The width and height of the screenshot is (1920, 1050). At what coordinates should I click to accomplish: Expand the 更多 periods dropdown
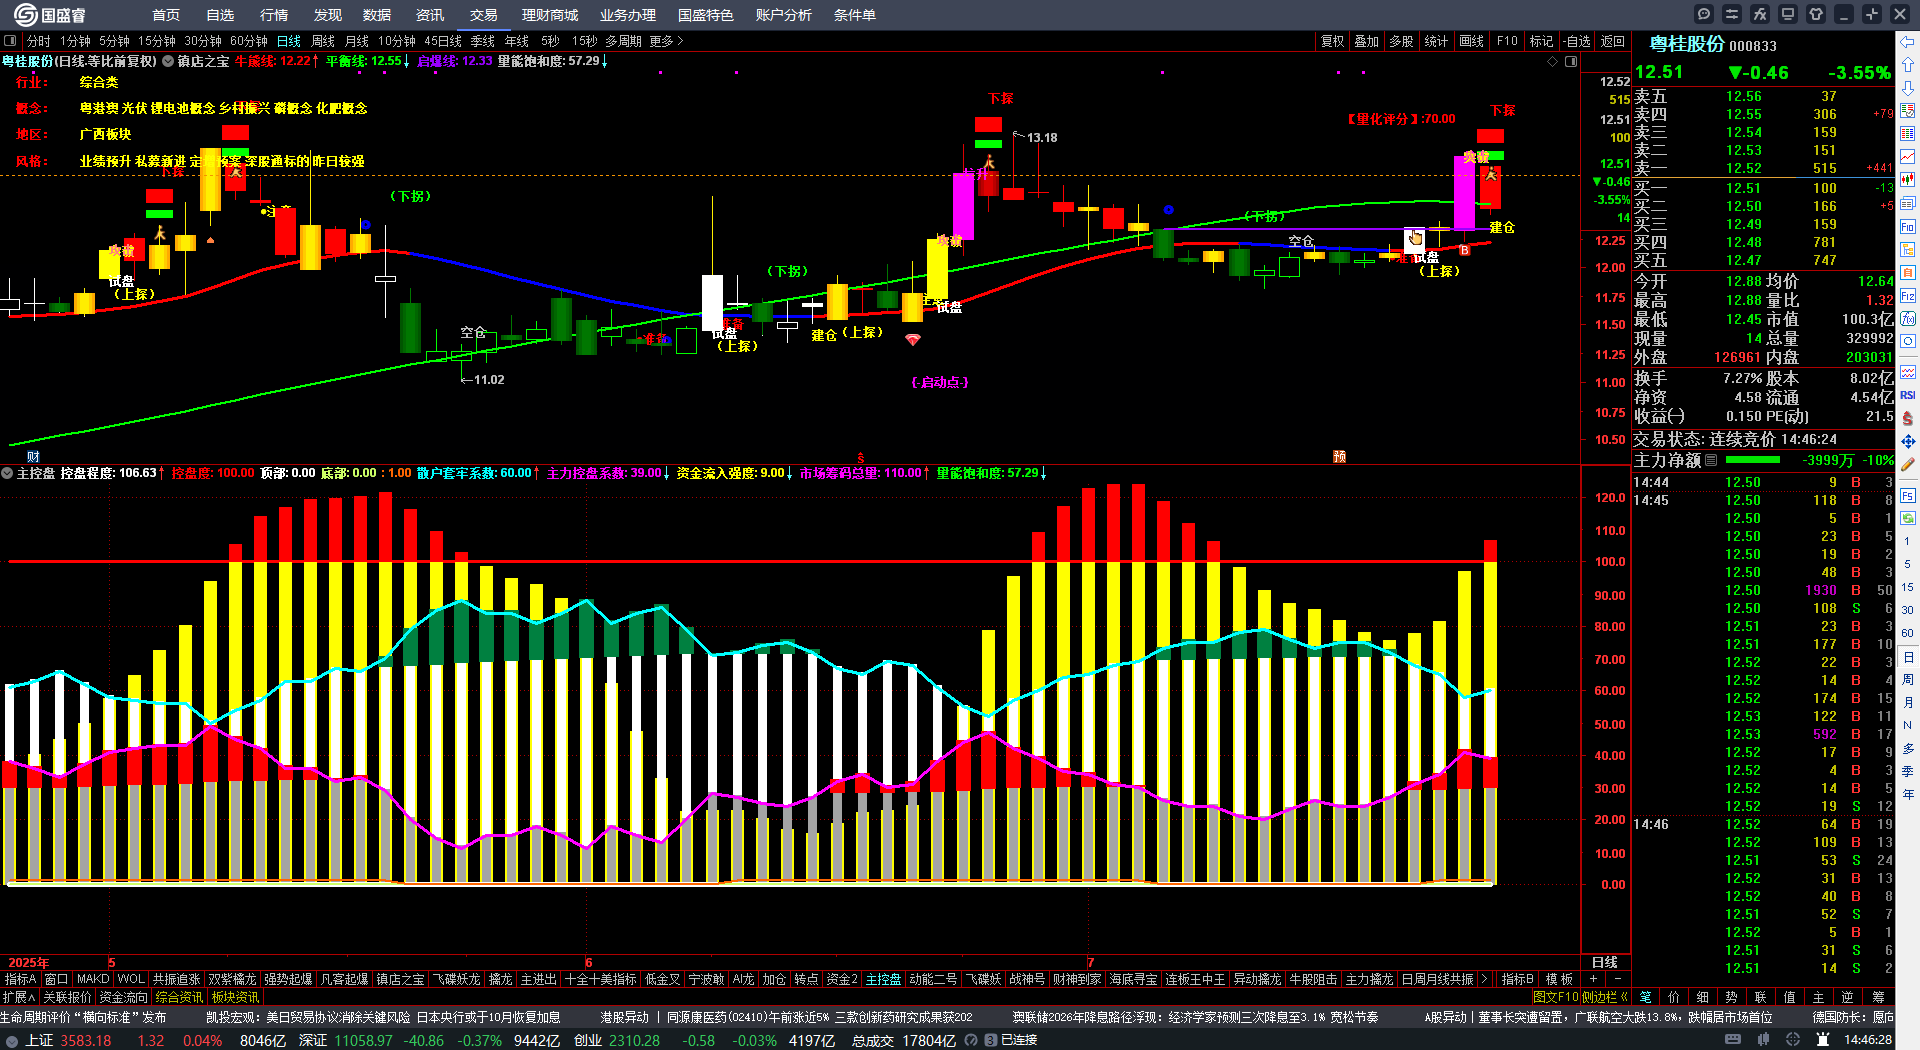click(666, 41)
